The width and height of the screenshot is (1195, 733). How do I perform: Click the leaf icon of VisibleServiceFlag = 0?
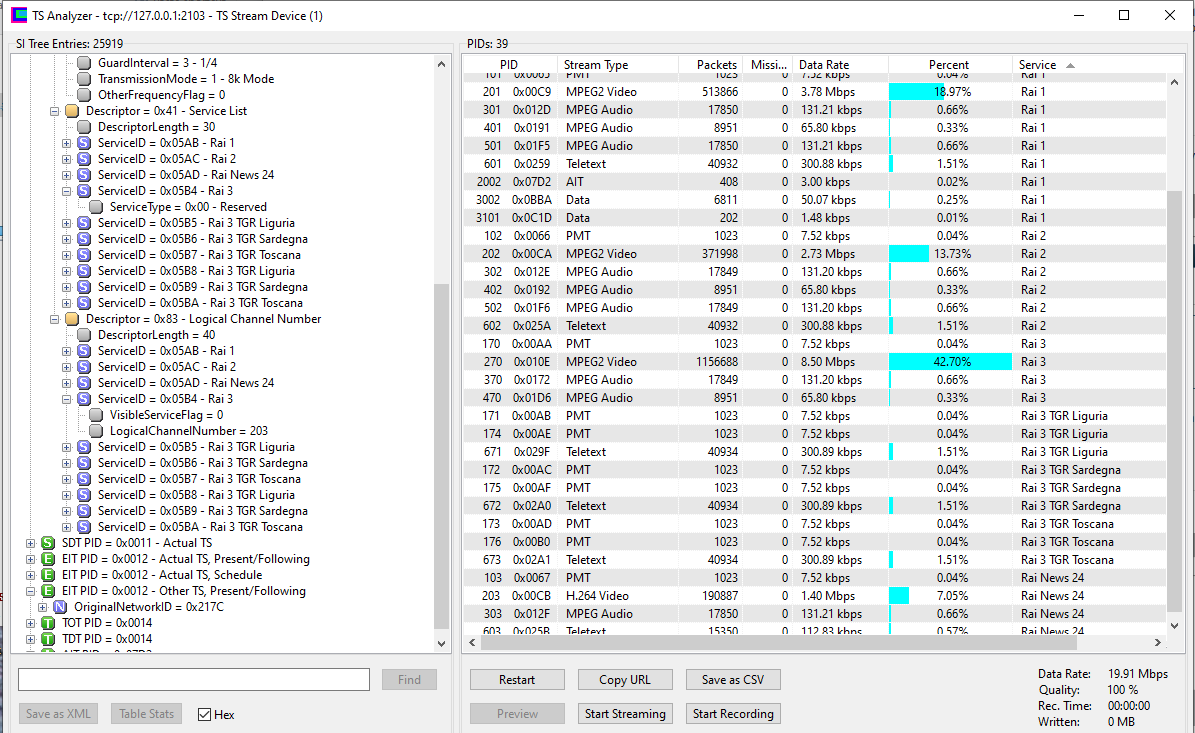(96, 415)
